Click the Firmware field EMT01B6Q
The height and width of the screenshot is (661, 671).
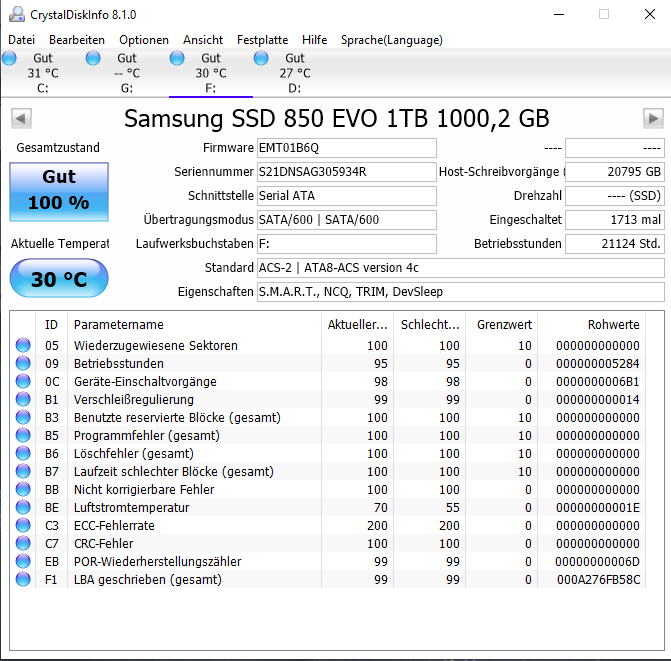click(347, 148)
